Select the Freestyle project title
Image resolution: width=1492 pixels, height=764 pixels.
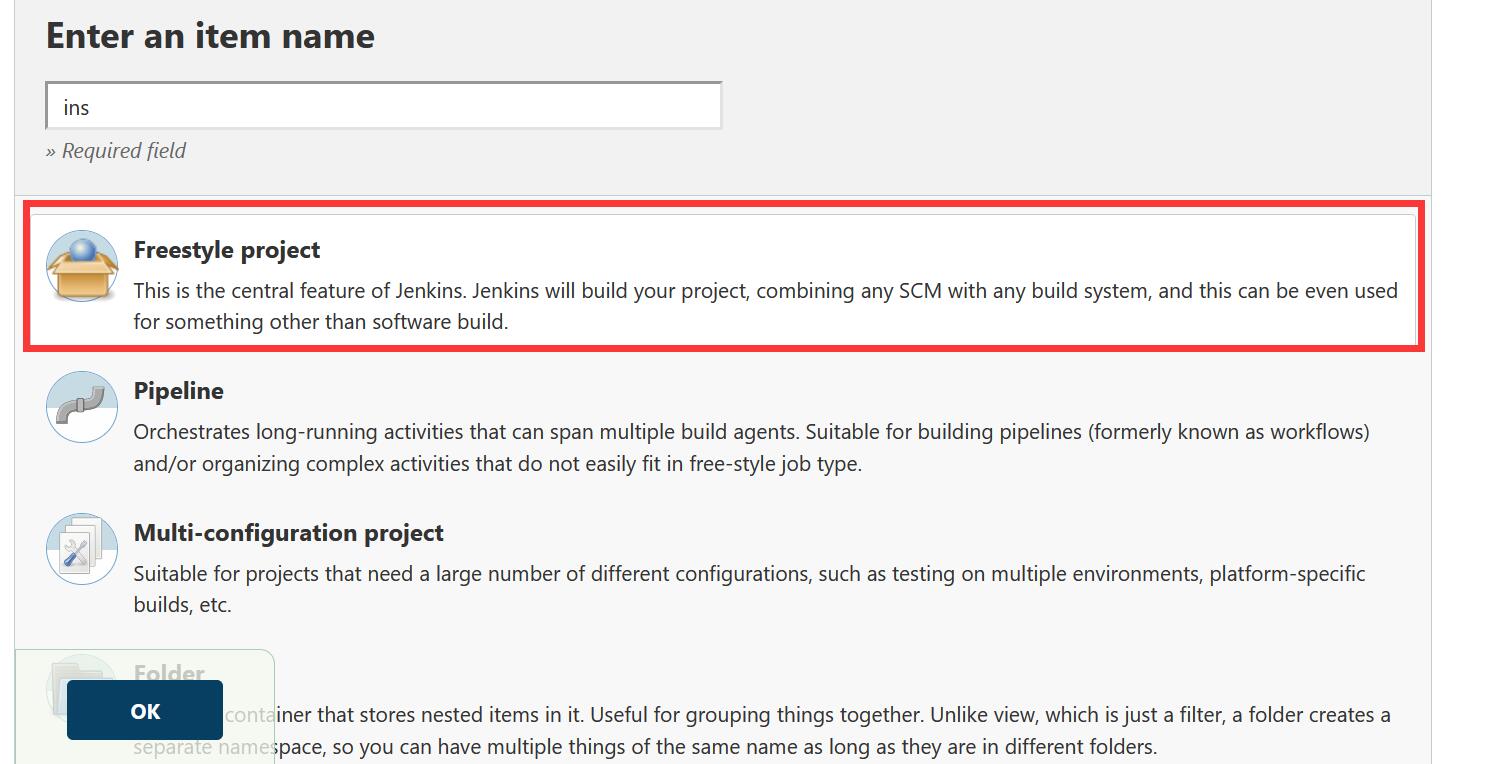coord(227,250)
